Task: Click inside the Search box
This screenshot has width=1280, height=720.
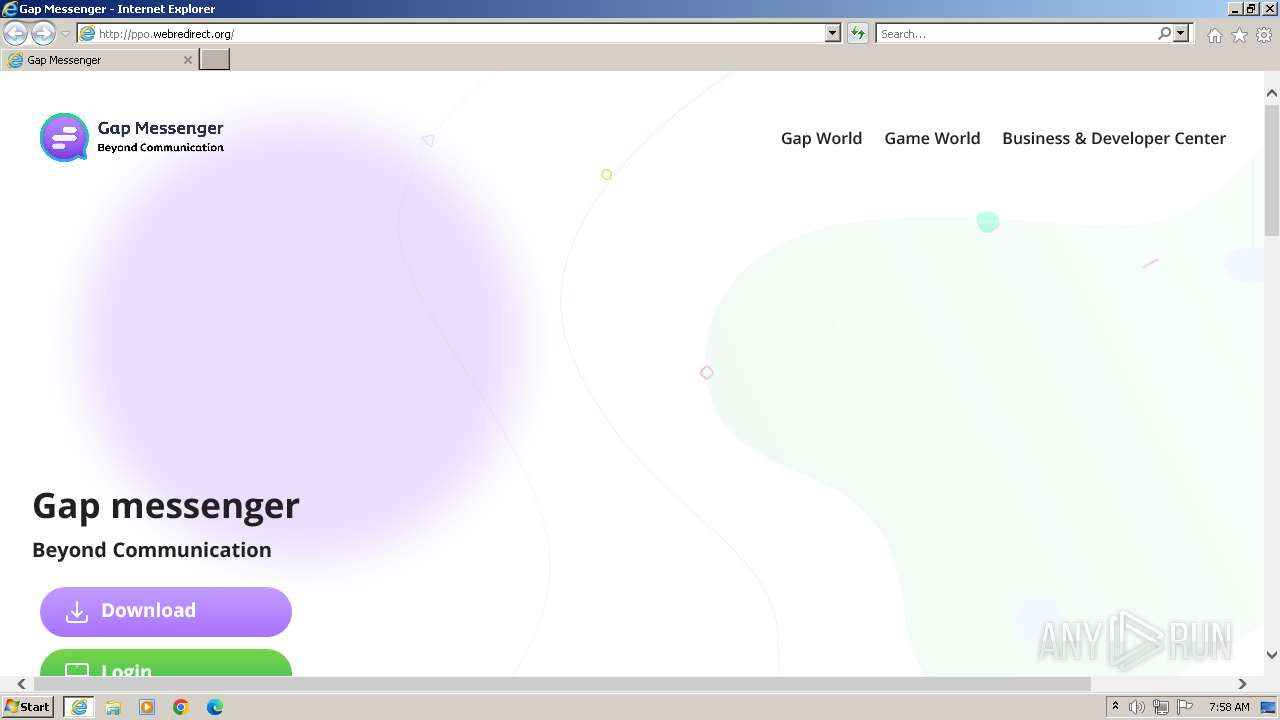Action: 1015,34
